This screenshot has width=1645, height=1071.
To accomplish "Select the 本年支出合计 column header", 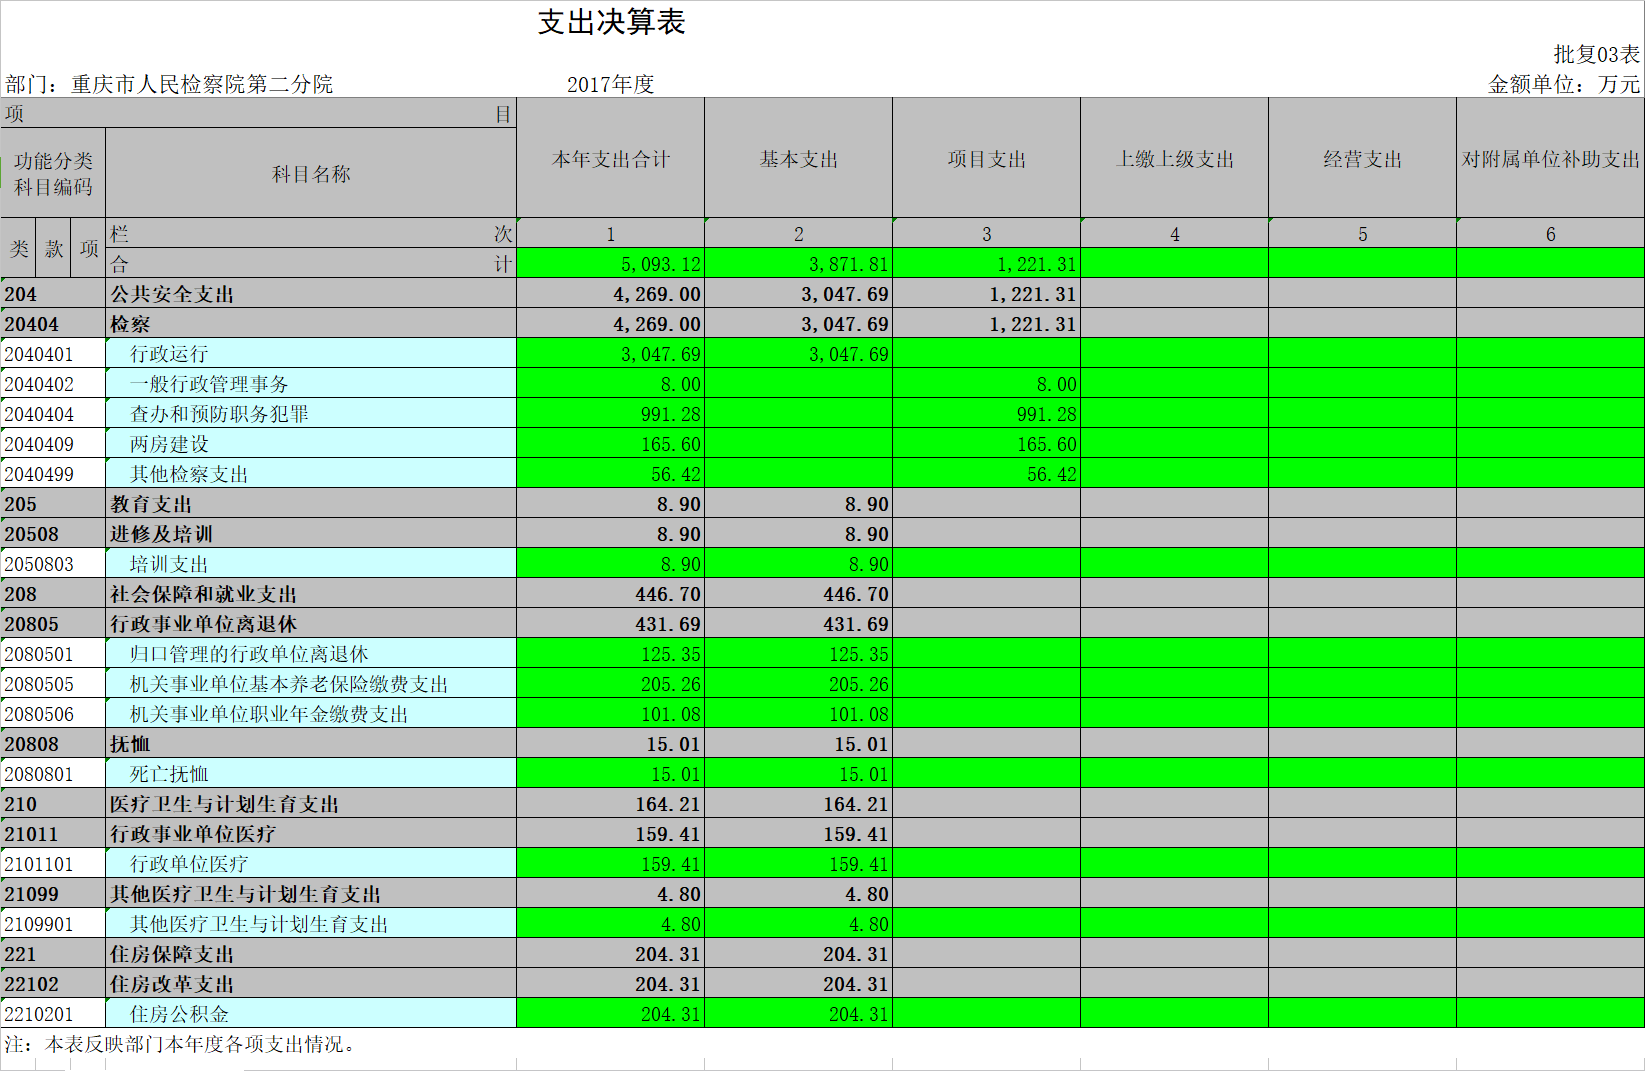I will [x=610, y=159].
